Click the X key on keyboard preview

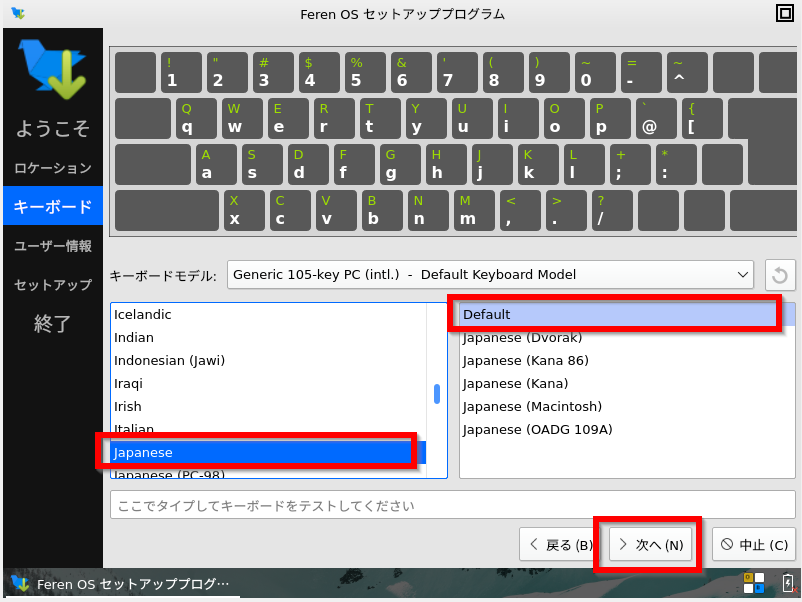(244, 211)
